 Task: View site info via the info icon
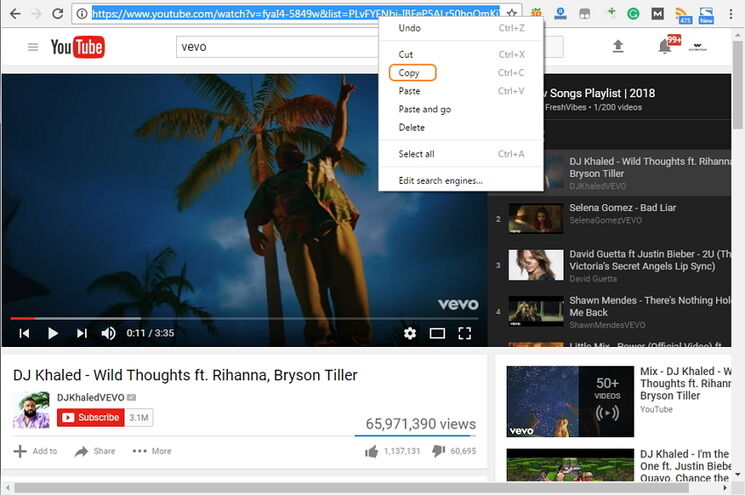click(82, 14)
